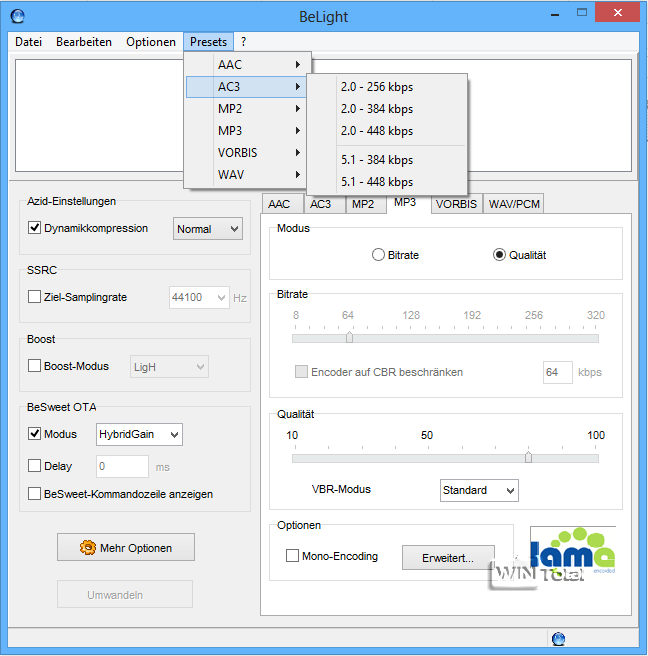Open the ? help menu
This screenshot has height=656, width=648.
pos(243,42)
